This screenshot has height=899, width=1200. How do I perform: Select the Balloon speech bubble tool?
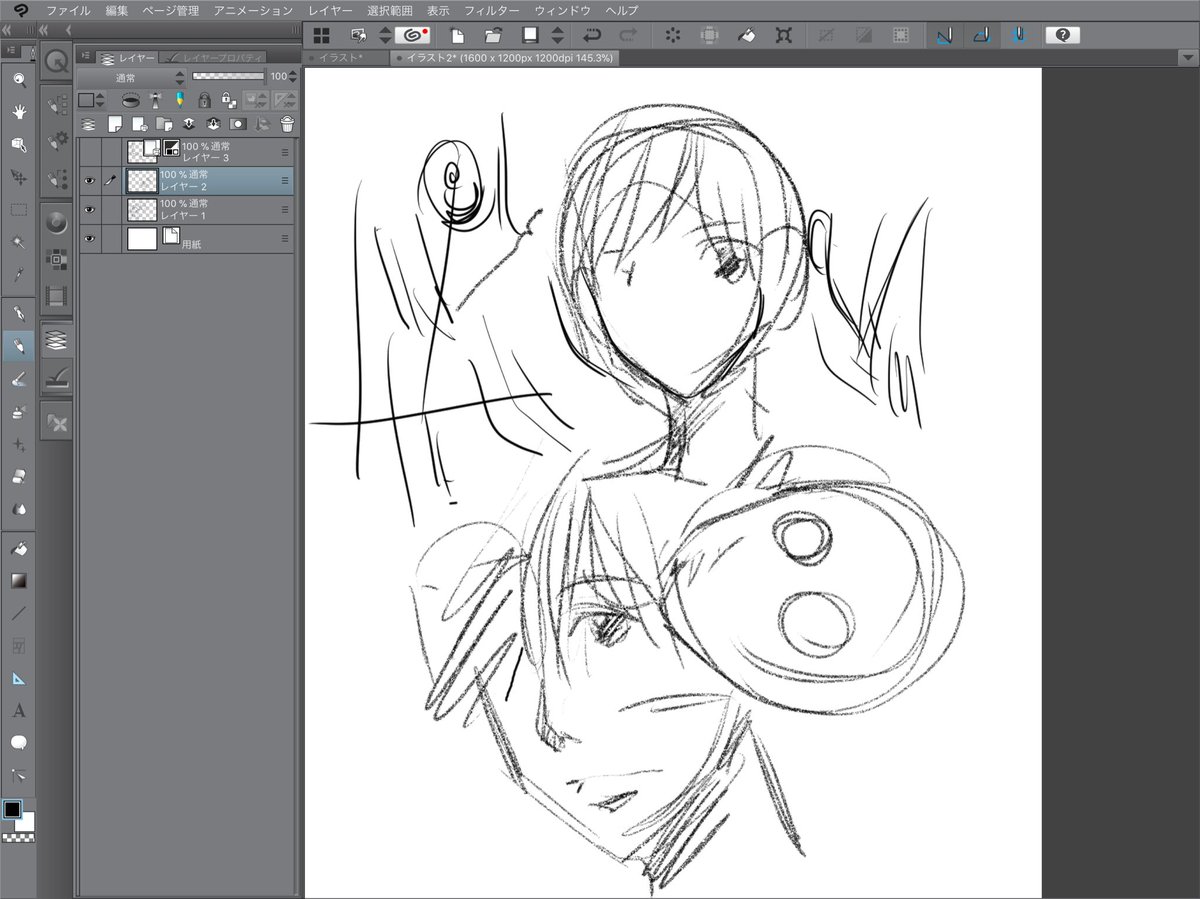coord(18,743)
